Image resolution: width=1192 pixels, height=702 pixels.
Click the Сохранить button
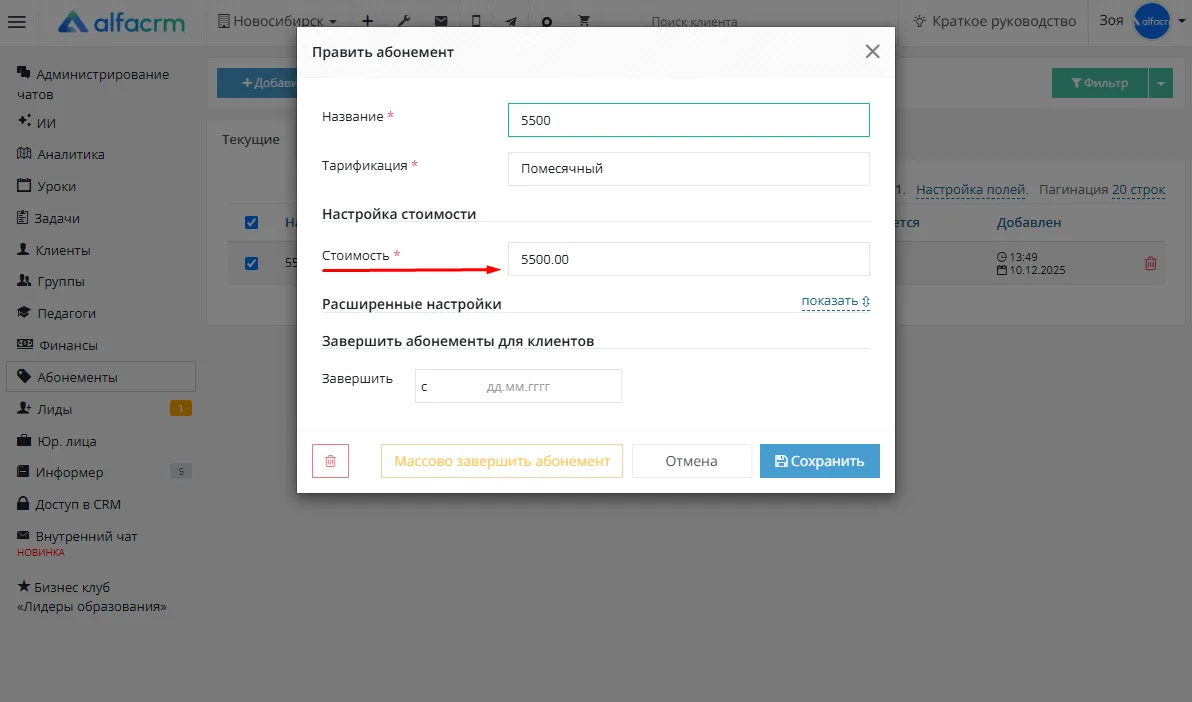tap(820, 461)
